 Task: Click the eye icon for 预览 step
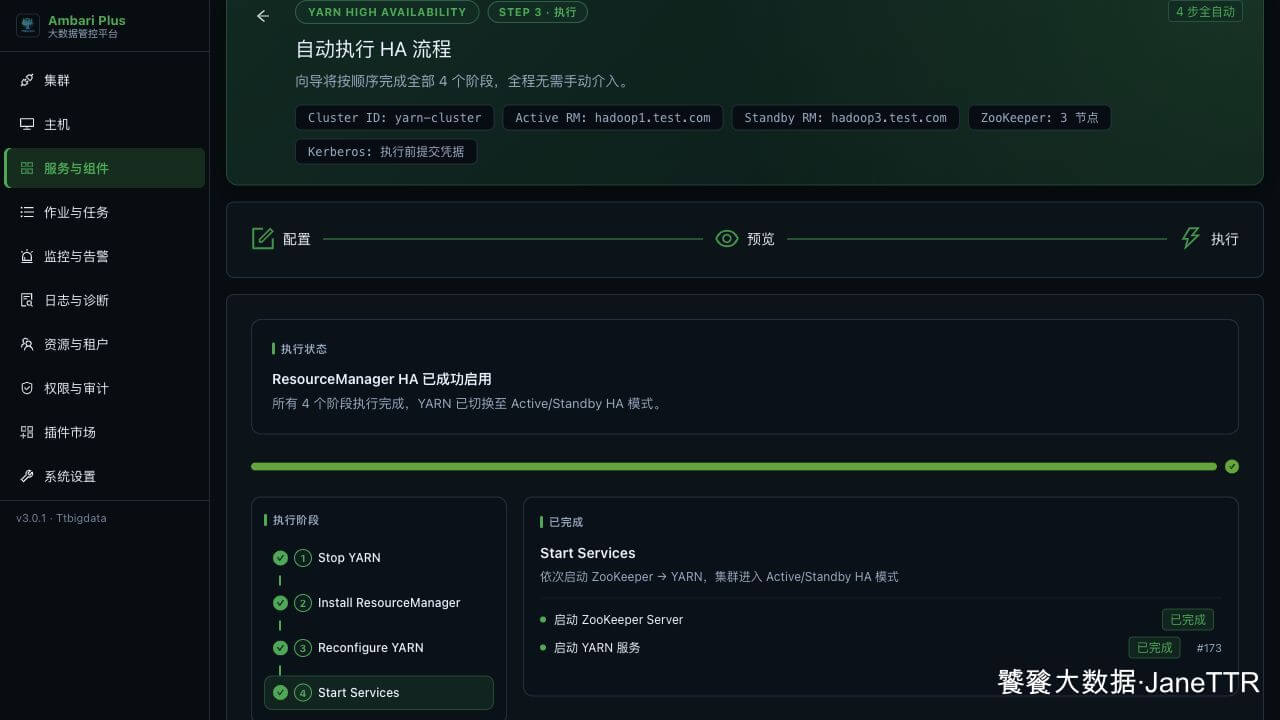click(727, 238)
